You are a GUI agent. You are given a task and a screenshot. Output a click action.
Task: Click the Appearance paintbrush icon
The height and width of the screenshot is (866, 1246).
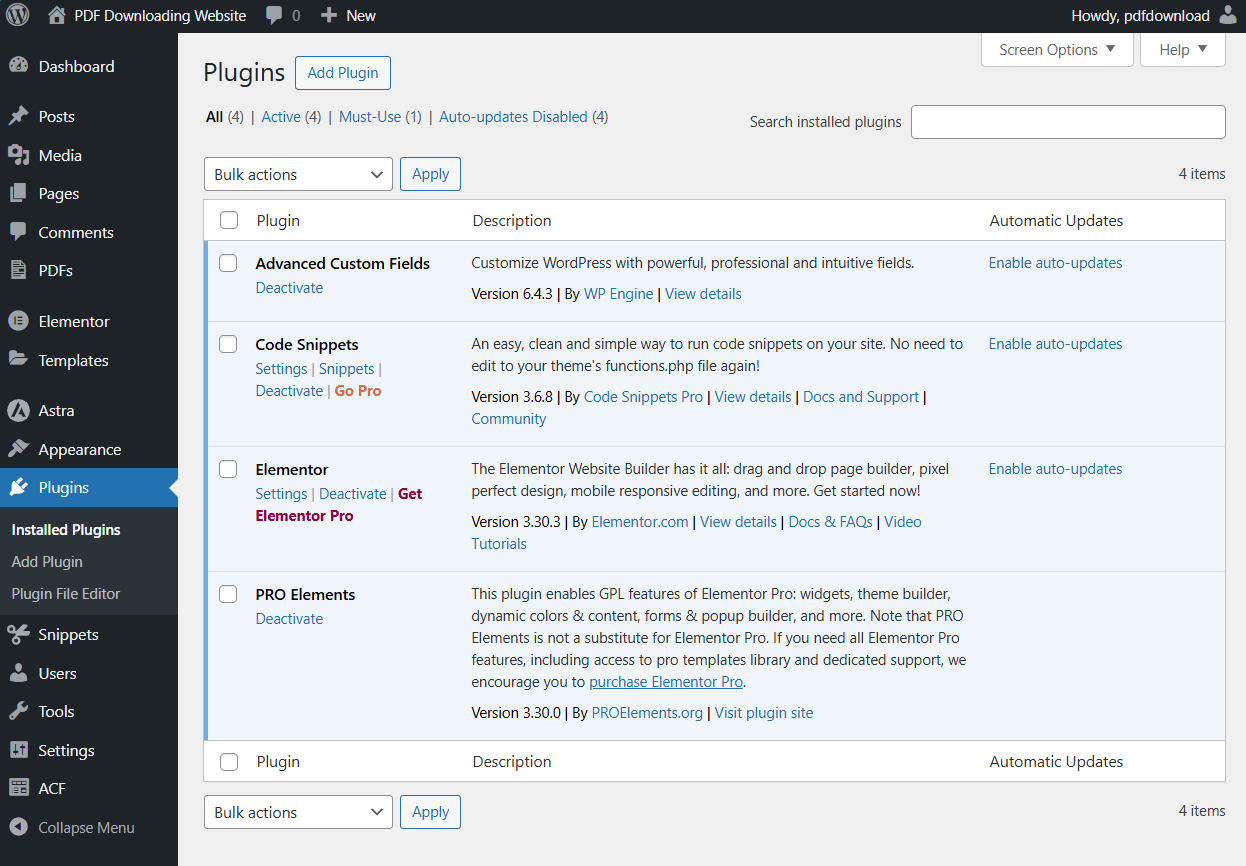point(18,449)
